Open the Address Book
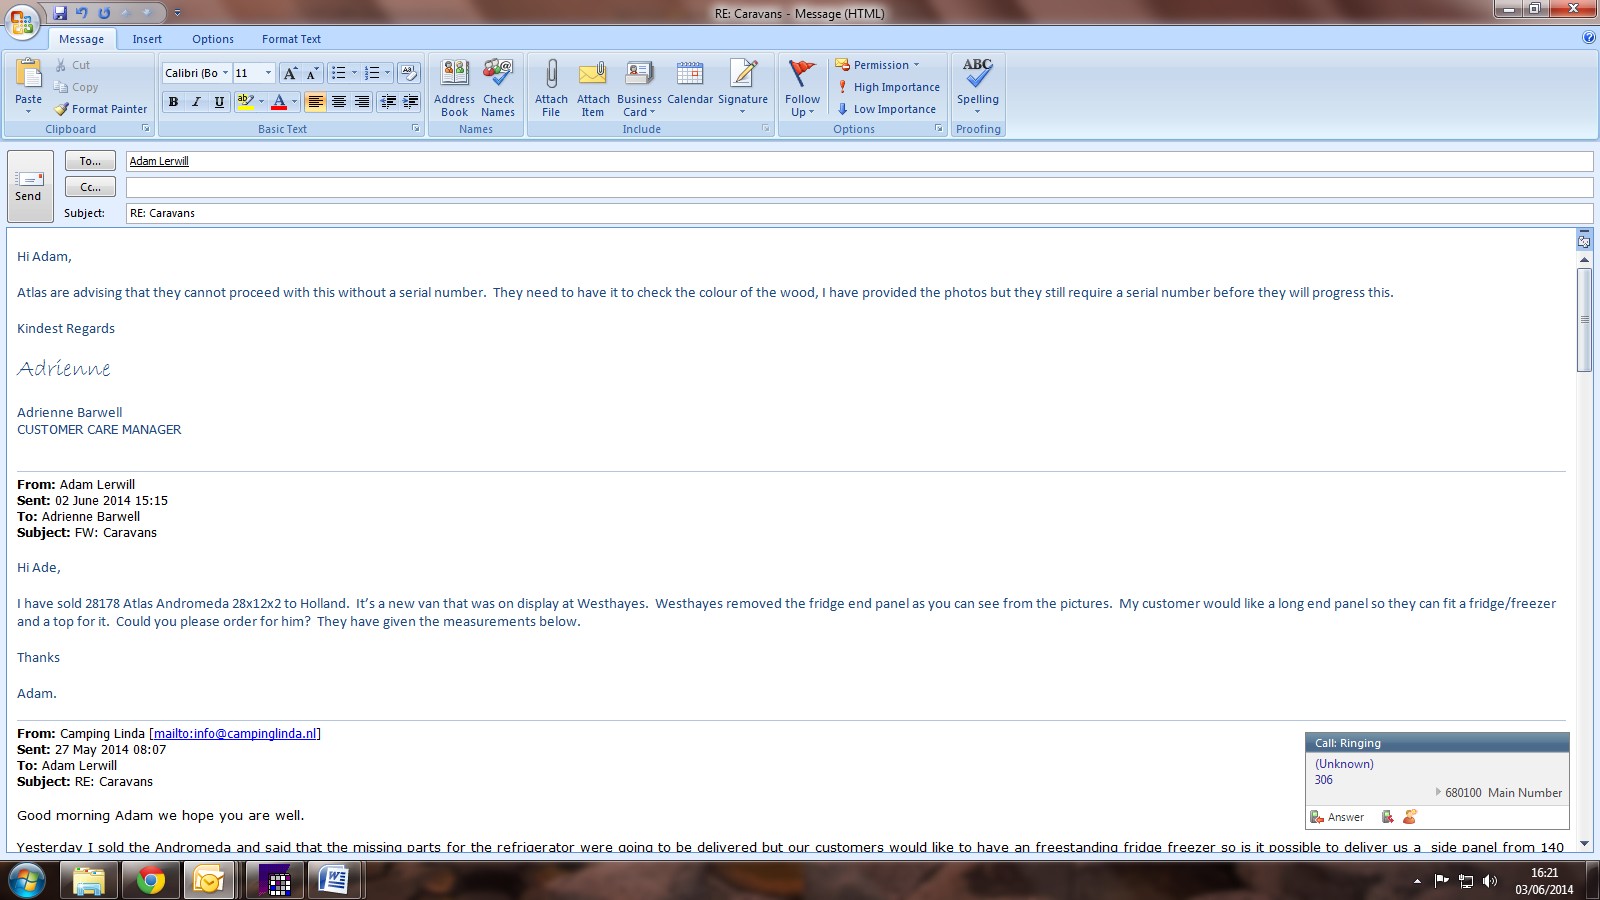 click(455, 88)
